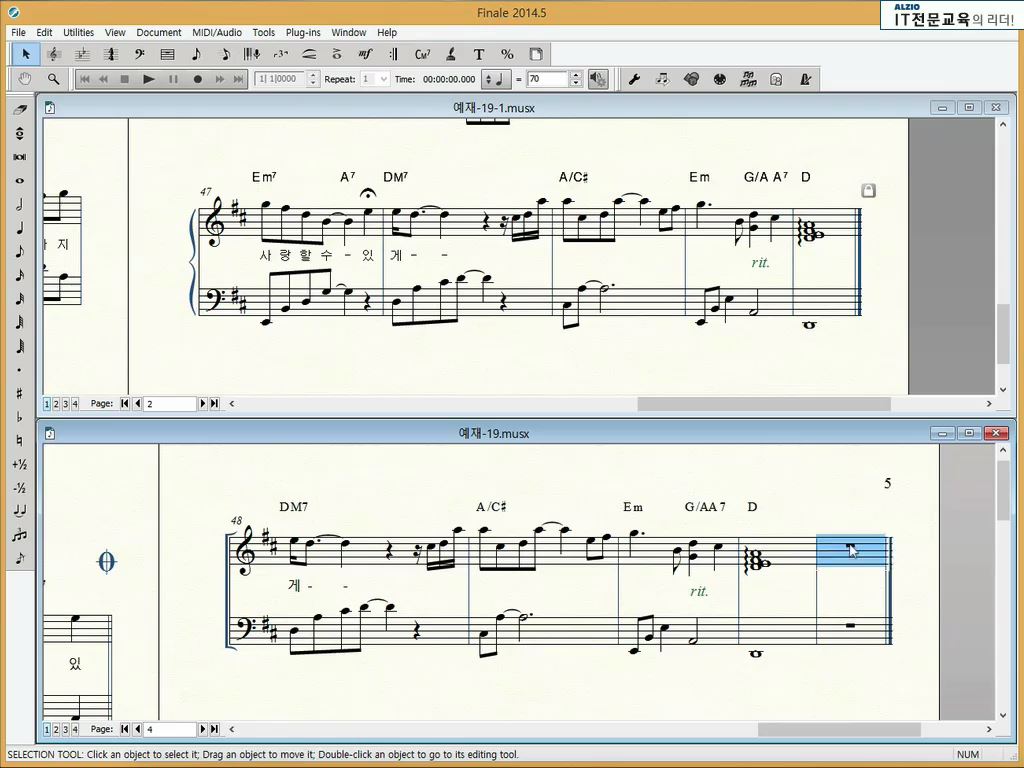Screen dimensions: 1024x768
Task: Rewind to beginning with playback control
Action: click(x=84, y=79)
